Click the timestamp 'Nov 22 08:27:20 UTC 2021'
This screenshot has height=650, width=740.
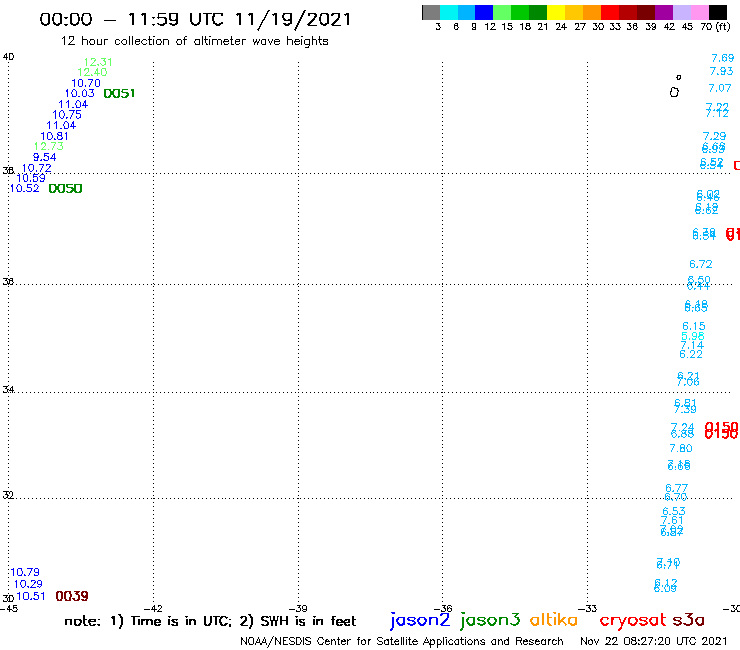point(654,642)
